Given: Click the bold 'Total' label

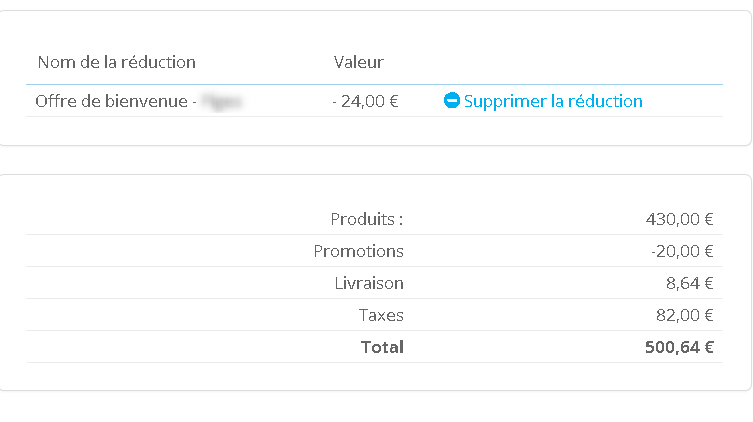Looking at the screenshot, I should (x=382, y=347).
